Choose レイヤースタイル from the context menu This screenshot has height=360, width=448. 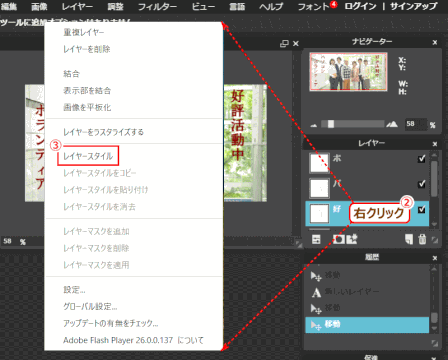tap(88, 156)
